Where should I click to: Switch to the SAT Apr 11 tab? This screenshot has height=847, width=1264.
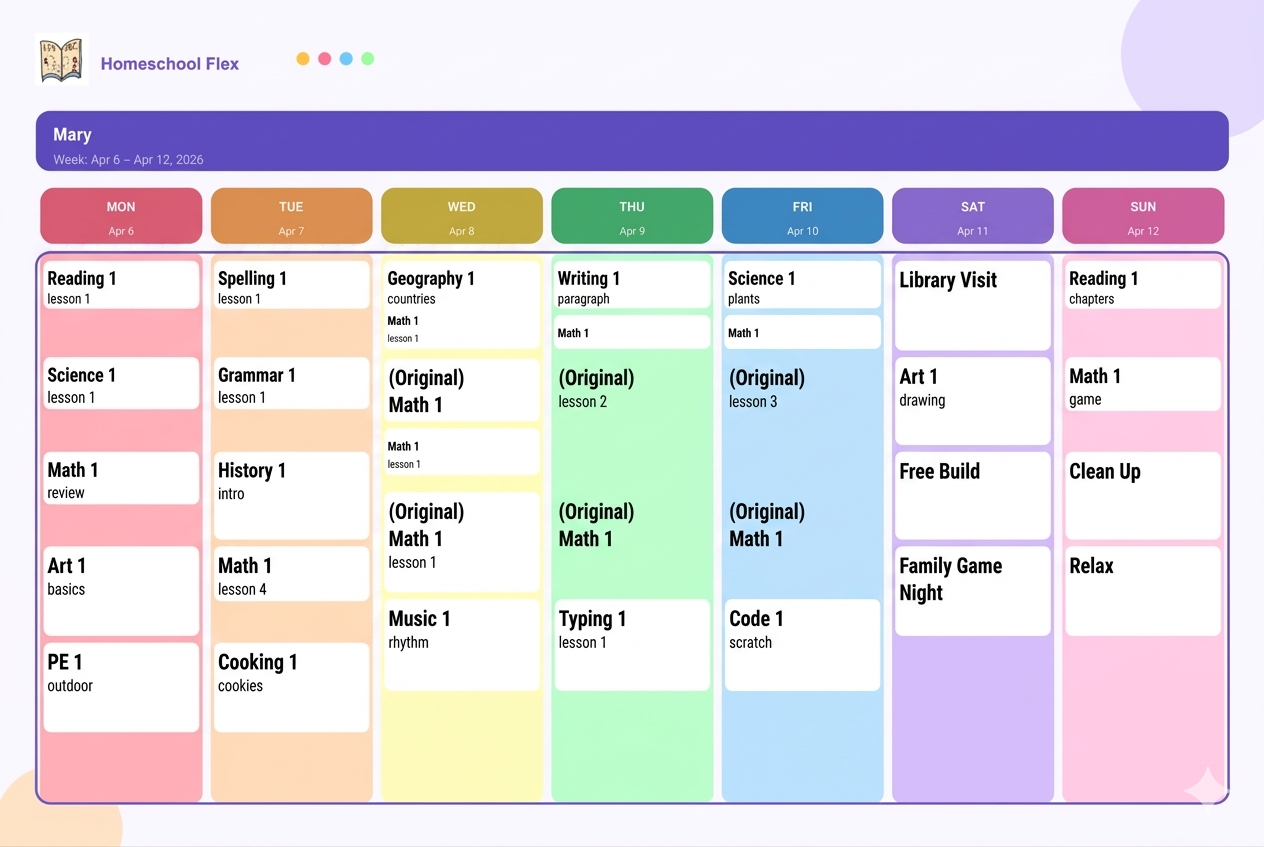click(x=972, y=216)
